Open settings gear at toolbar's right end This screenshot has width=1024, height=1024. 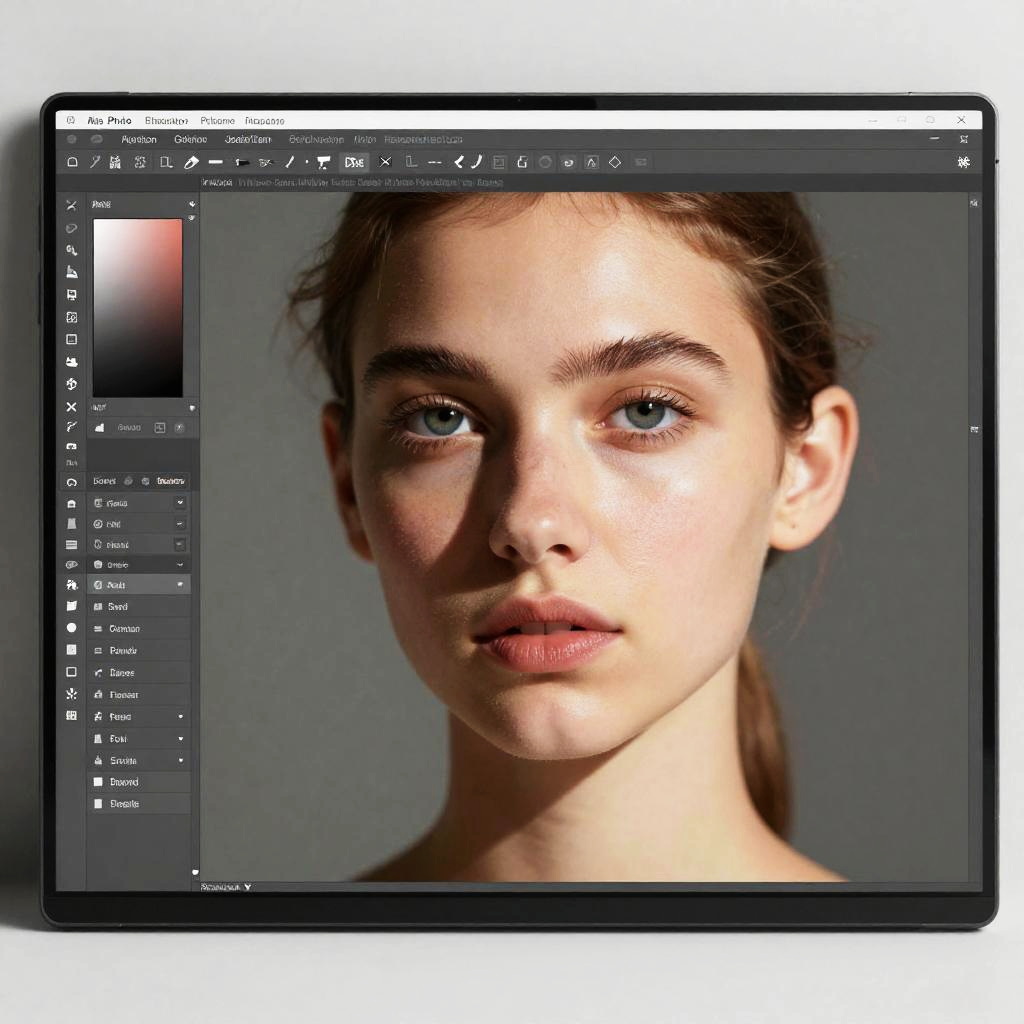964,162
